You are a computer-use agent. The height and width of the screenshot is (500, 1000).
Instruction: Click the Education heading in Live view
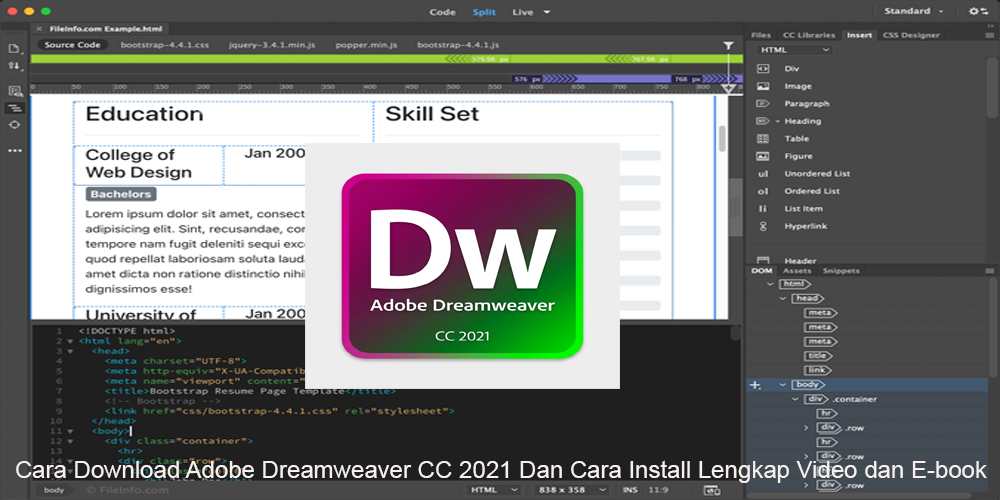(x=144, y=114)
